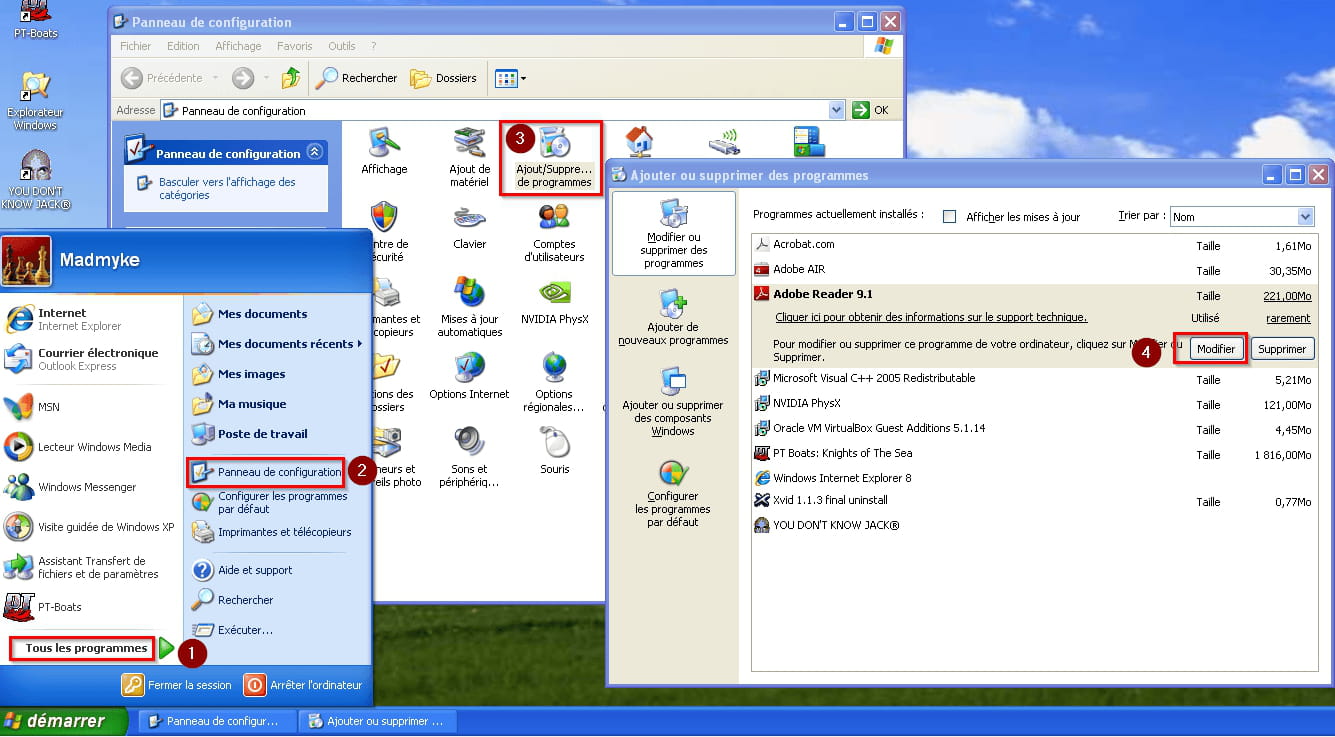This screenshot has height=737, width=1335.
Task: Open the Adresse bar dropdown arrow
Action: [x=837, y=110]
